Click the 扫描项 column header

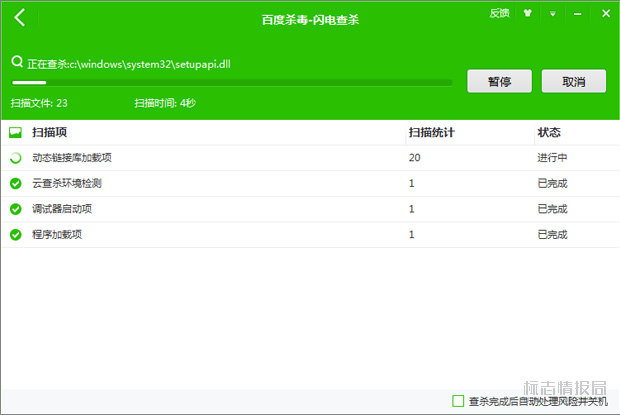tap(49, 132)
